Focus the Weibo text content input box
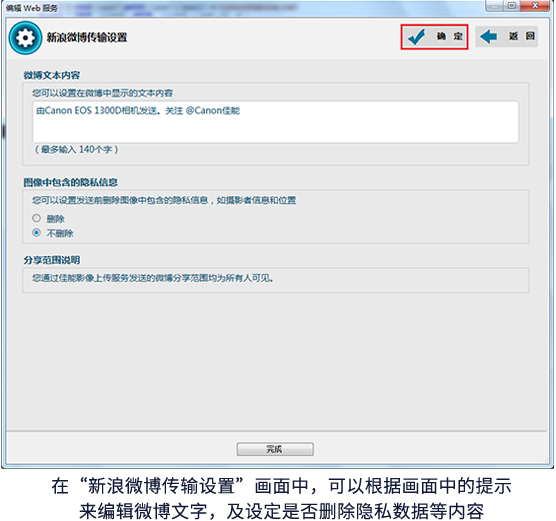Viewport: 556px width, 521px height. [x=276, y=122]
